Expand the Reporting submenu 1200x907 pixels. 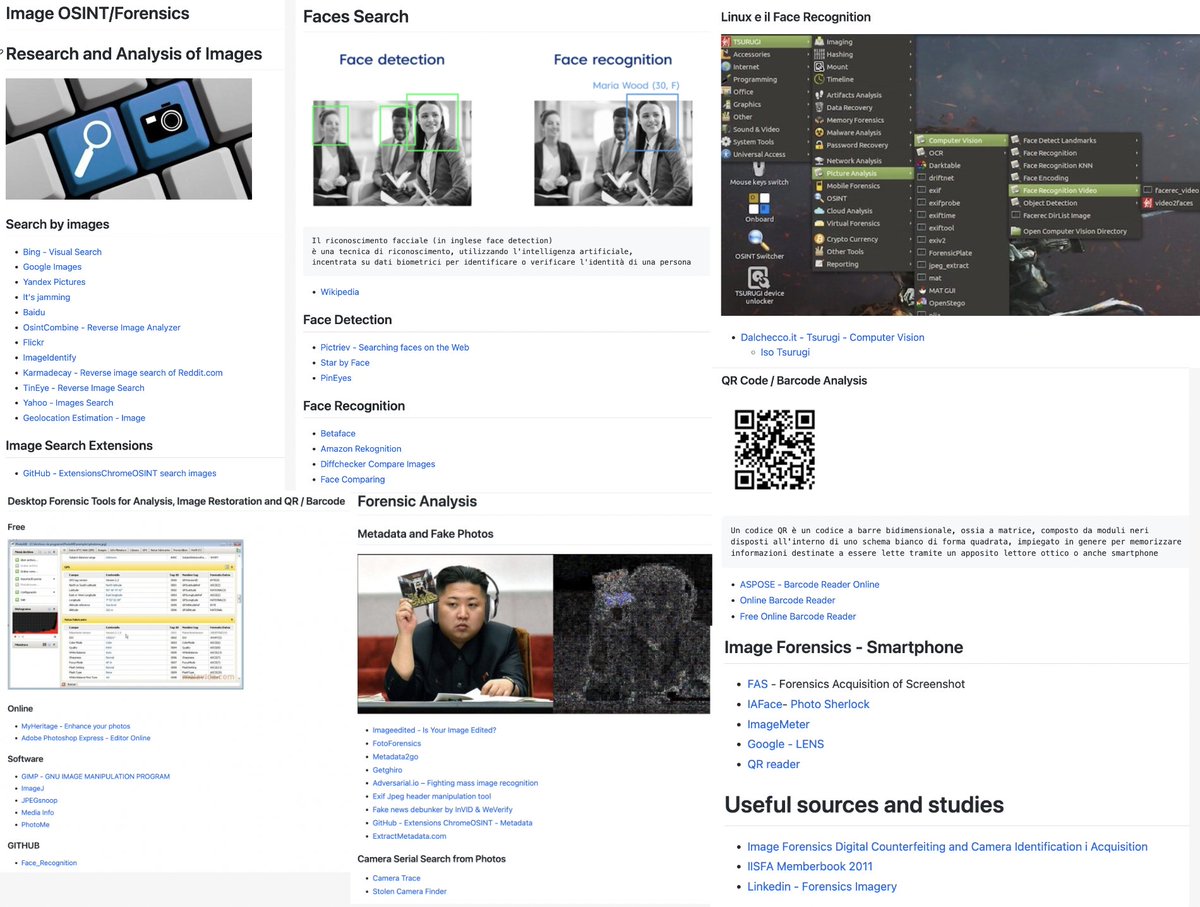point(862,264)
